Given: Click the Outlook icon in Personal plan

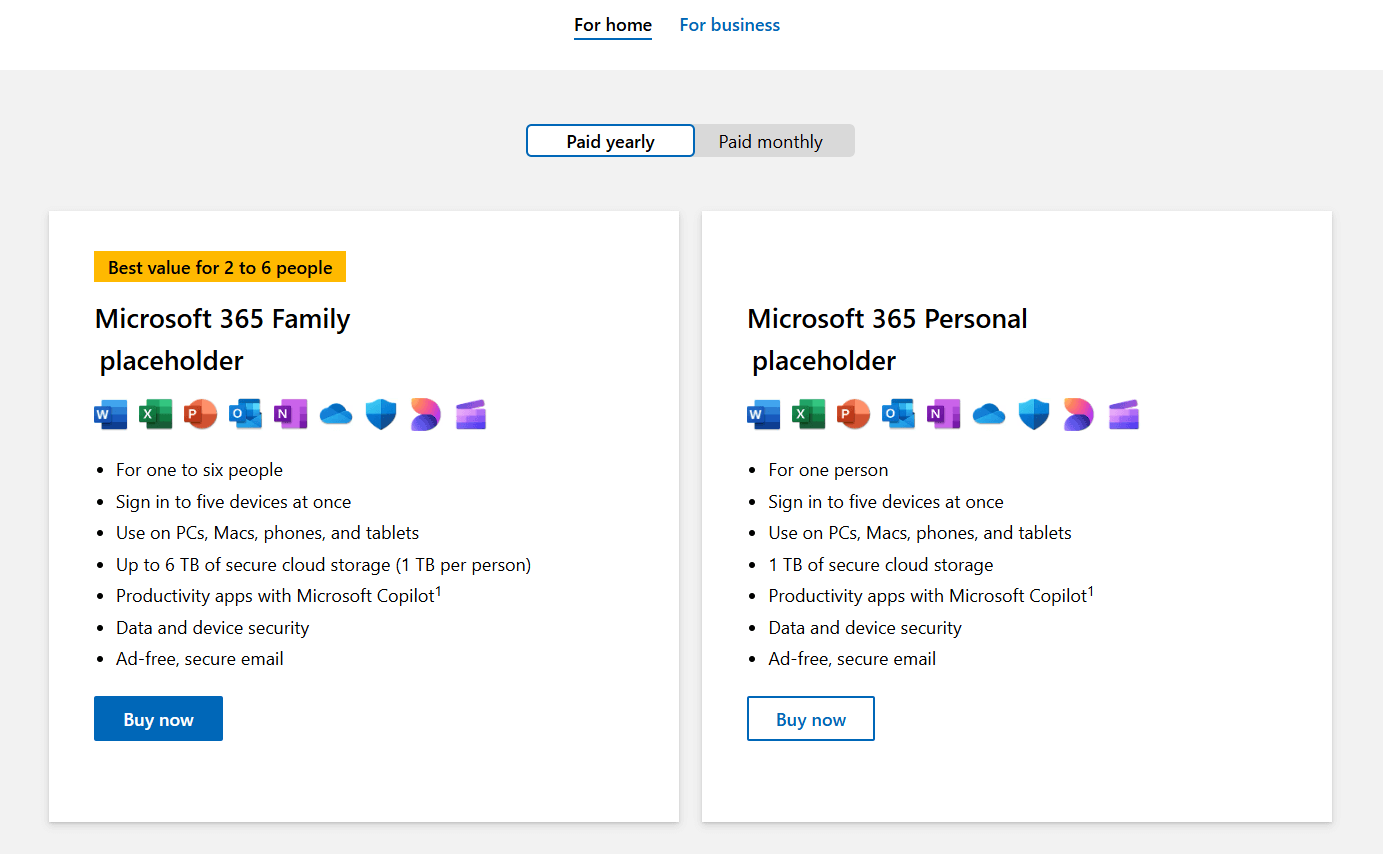Looking at the screenshot, I should tap(898, 414).
